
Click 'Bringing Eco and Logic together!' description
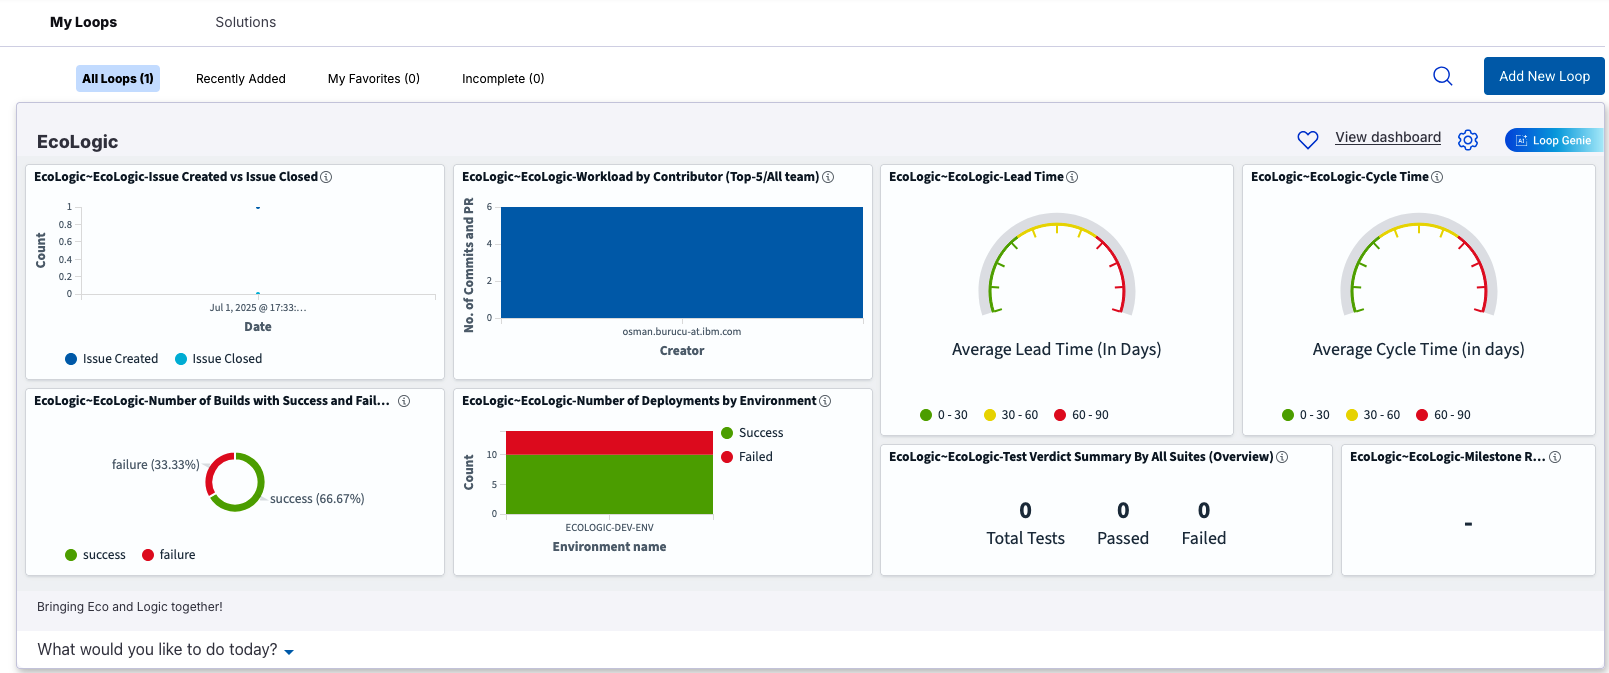[x=130, y=607]
